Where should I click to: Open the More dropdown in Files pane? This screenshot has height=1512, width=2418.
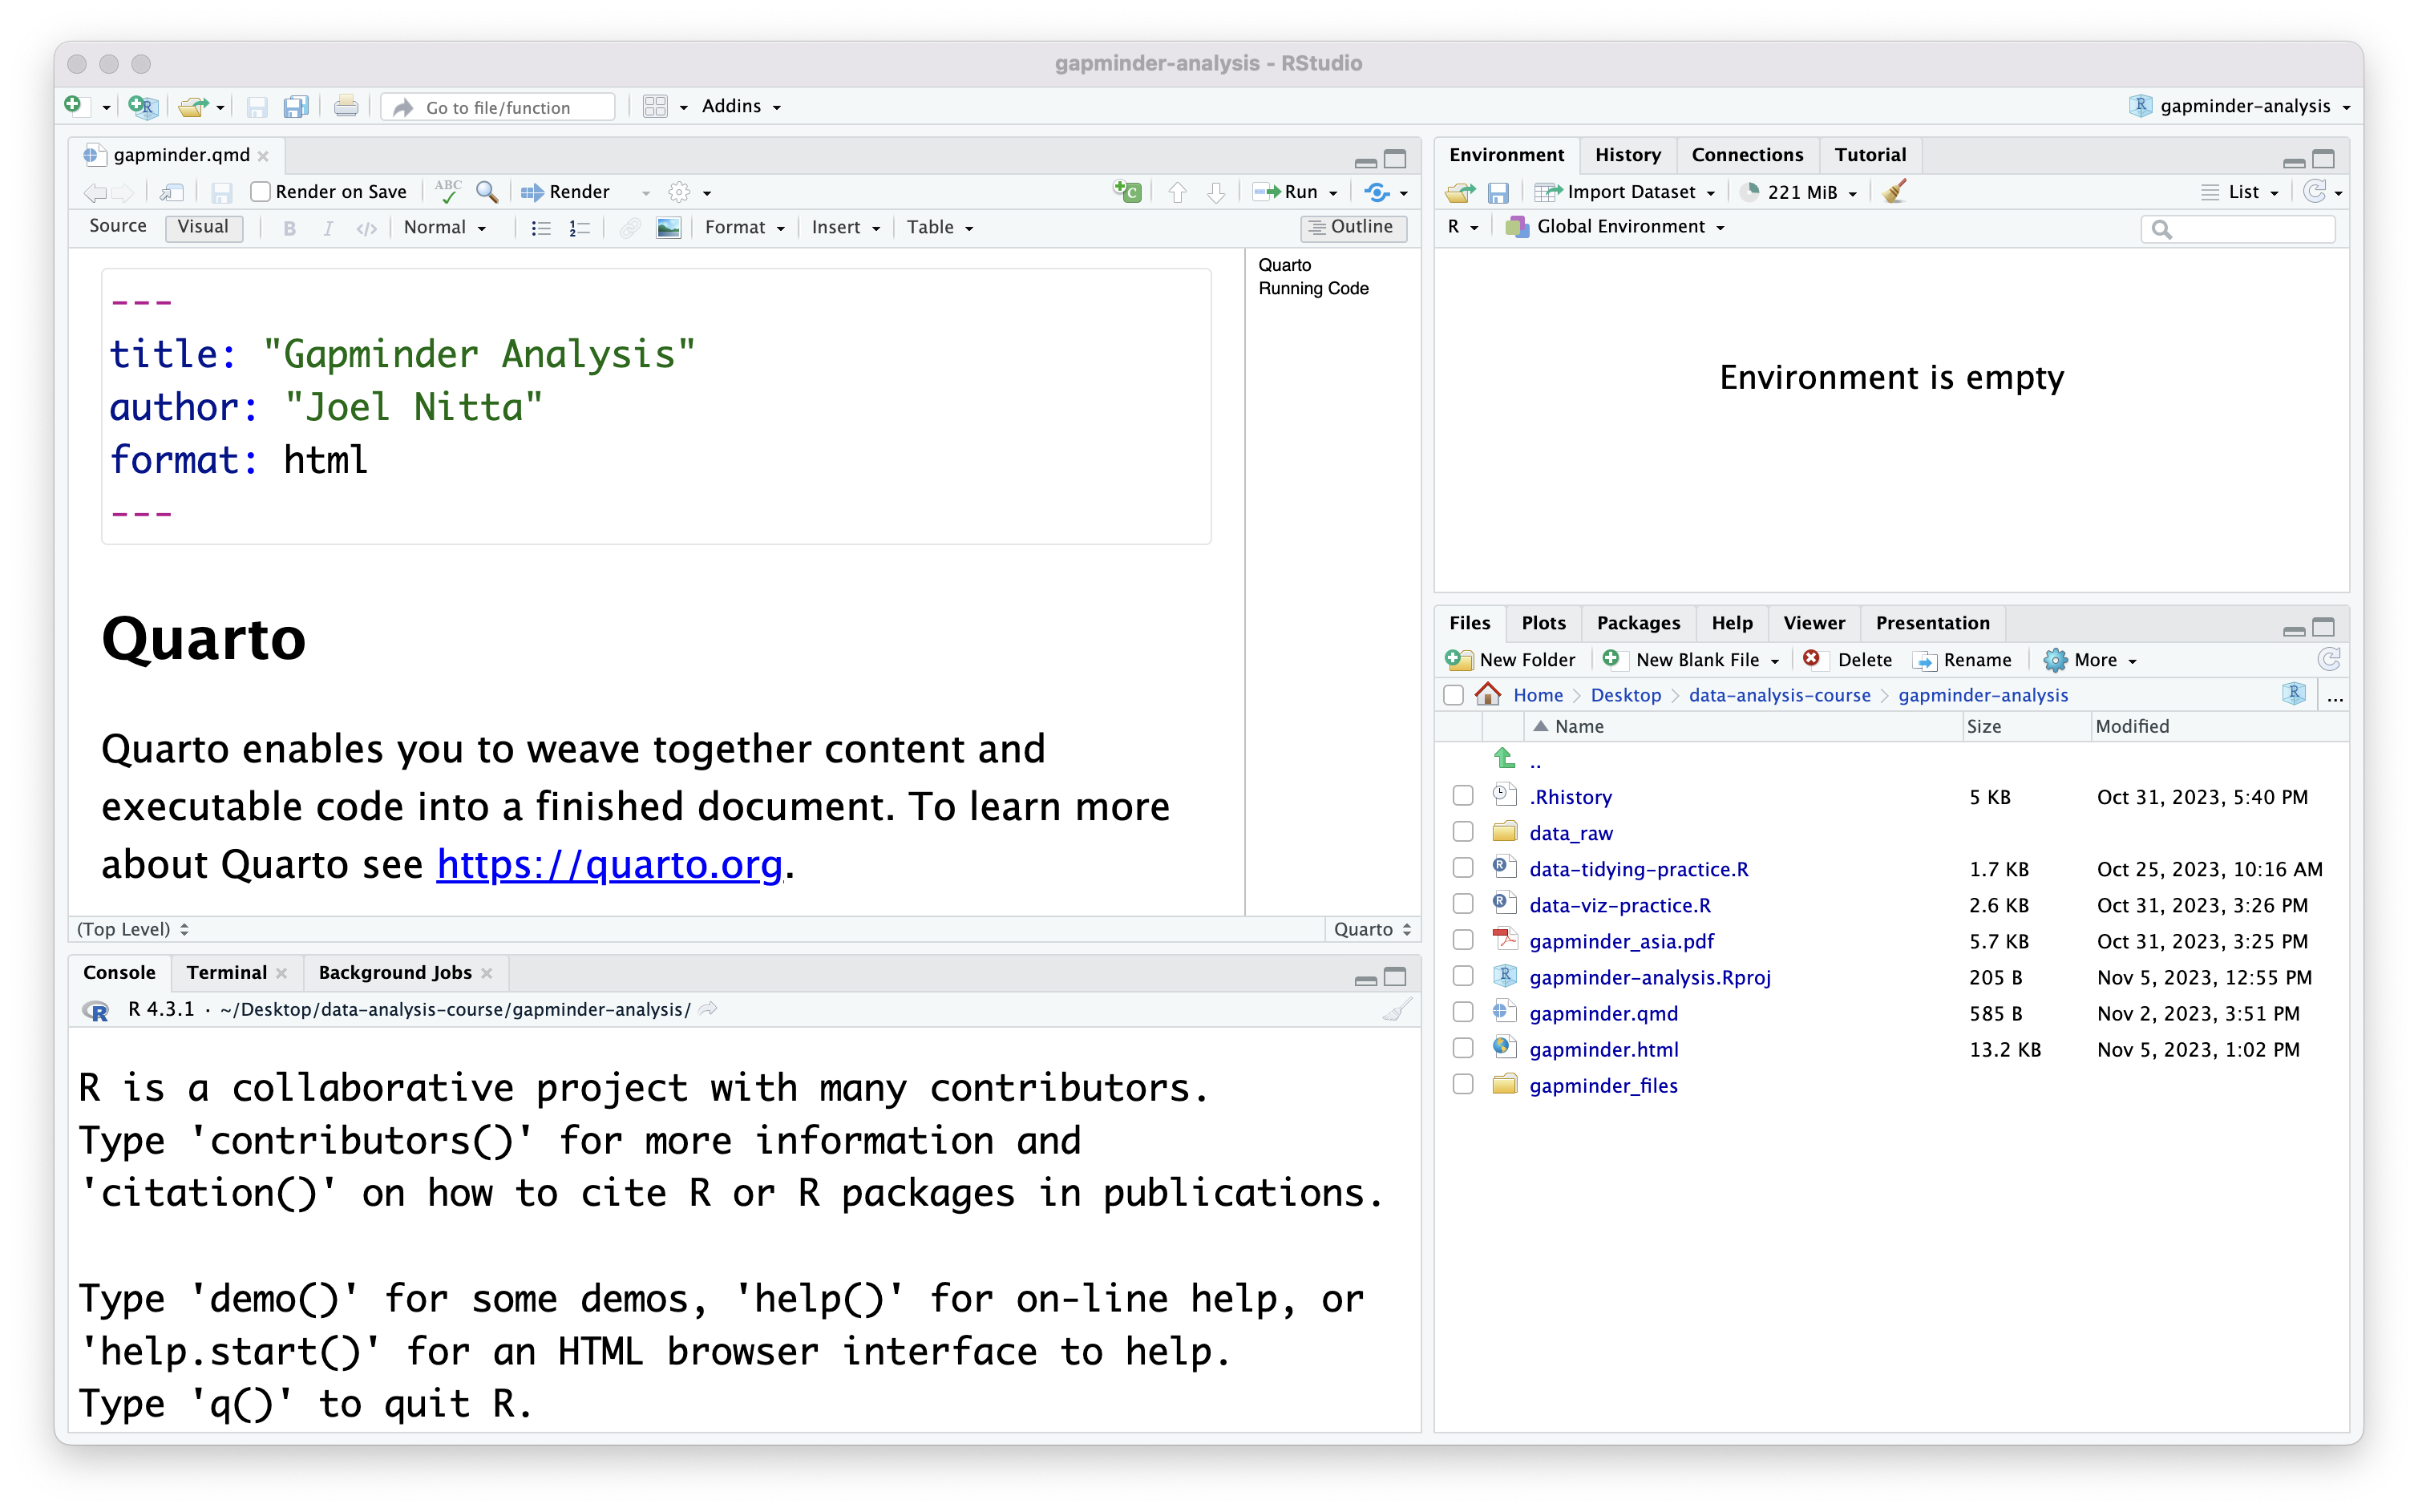pyautogui.click(x=2094, y=660)
